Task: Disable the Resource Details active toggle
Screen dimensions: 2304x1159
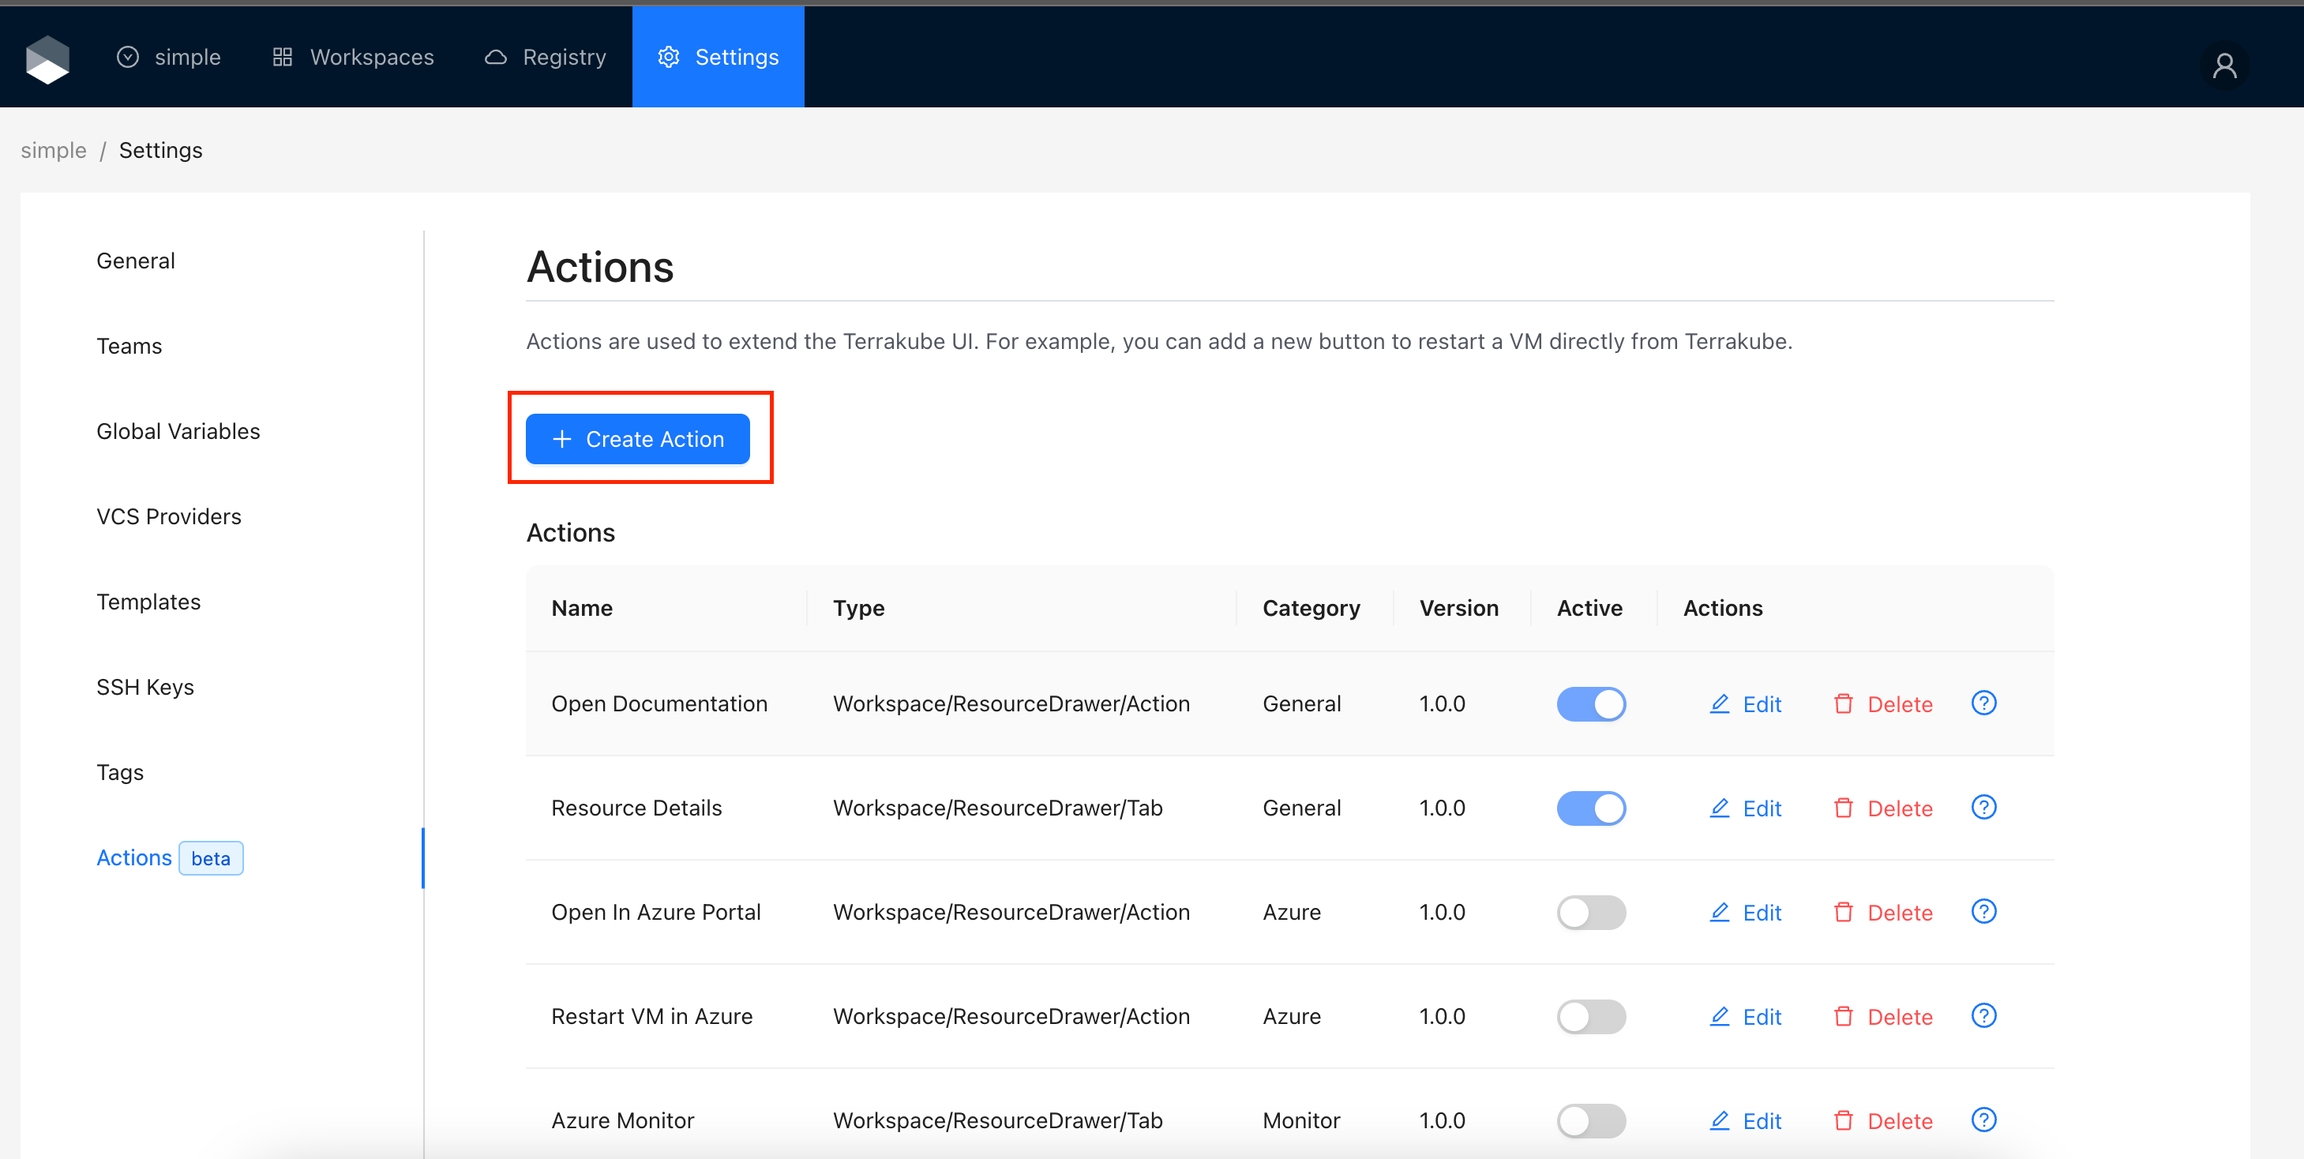Action: coord(1590,808)
